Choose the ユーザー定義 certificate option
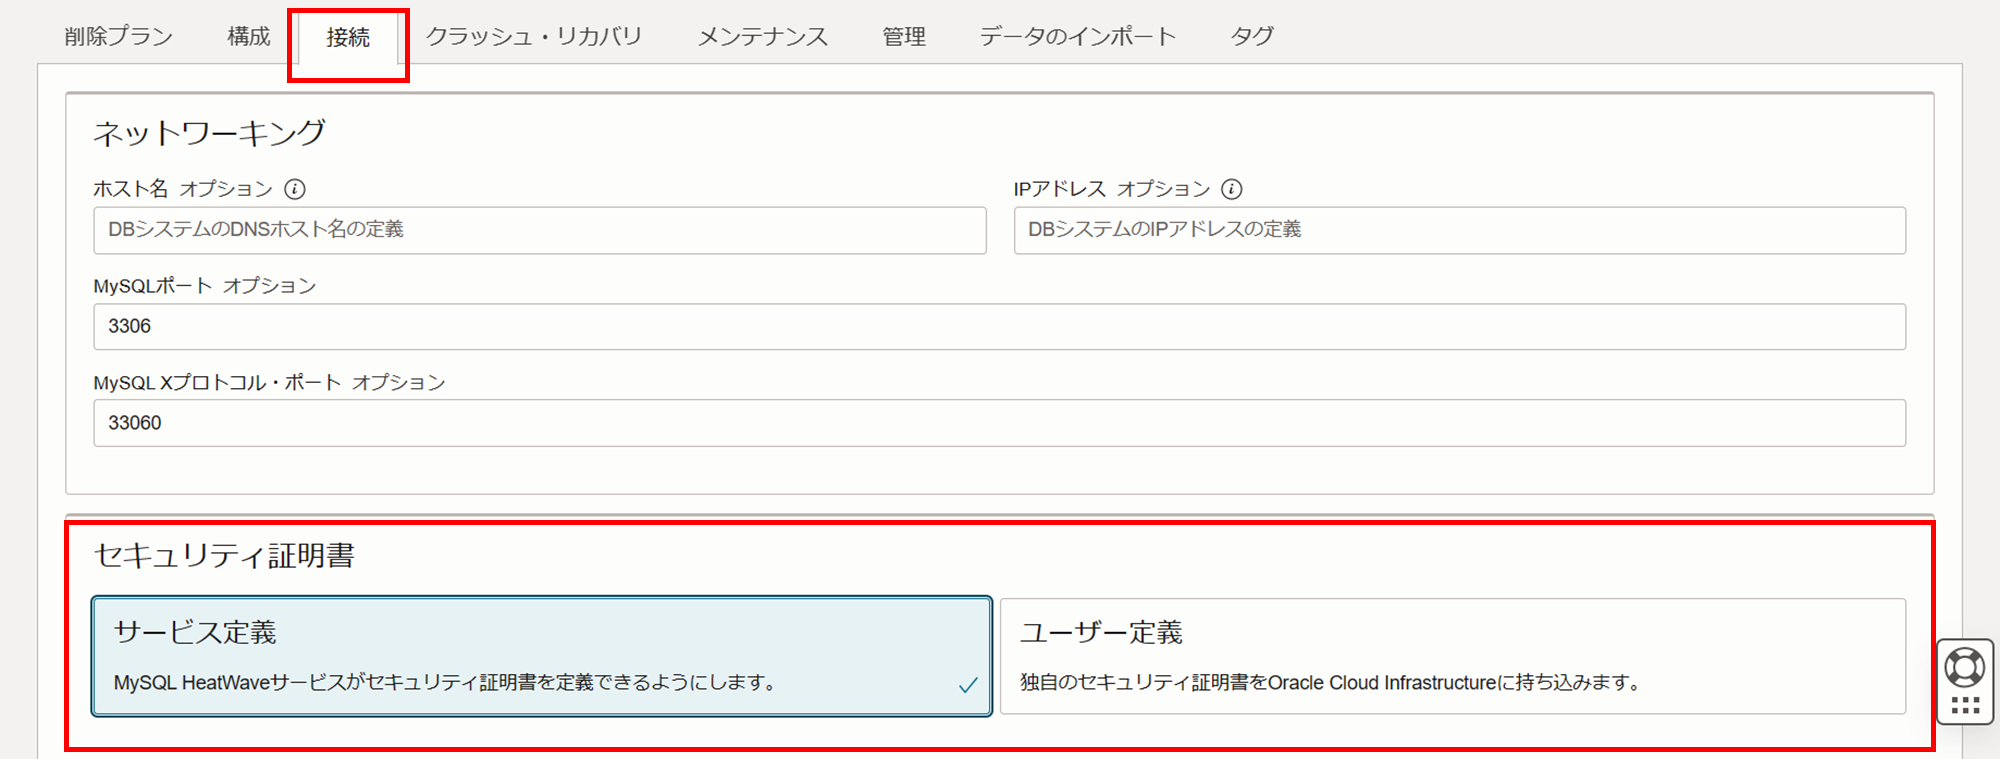Viewport: 2000px width, 759px height. click(1452, 656)
